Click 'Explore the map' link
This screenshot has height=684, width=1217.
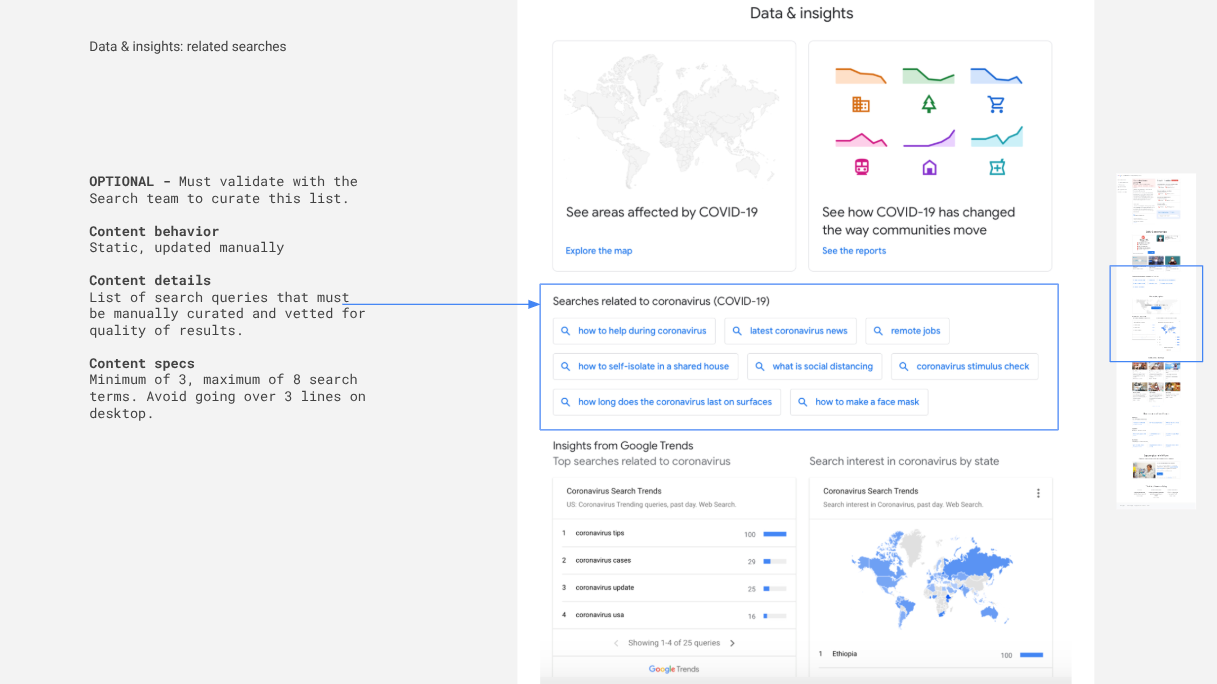coord(599,251)
